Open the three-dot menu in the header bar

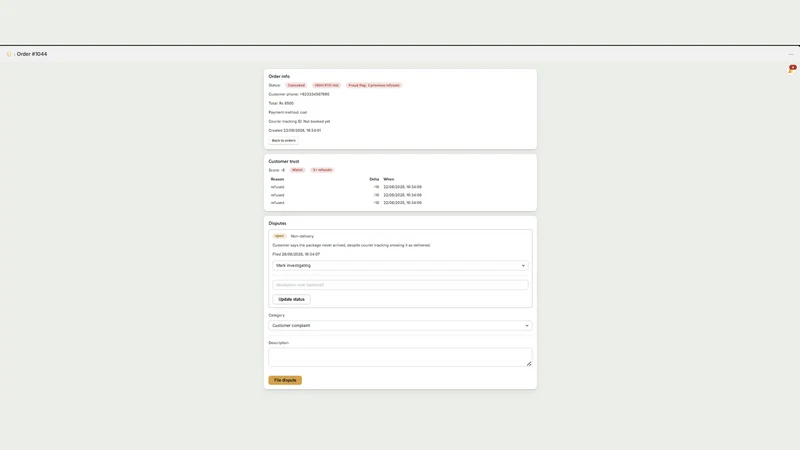(791, 54)
